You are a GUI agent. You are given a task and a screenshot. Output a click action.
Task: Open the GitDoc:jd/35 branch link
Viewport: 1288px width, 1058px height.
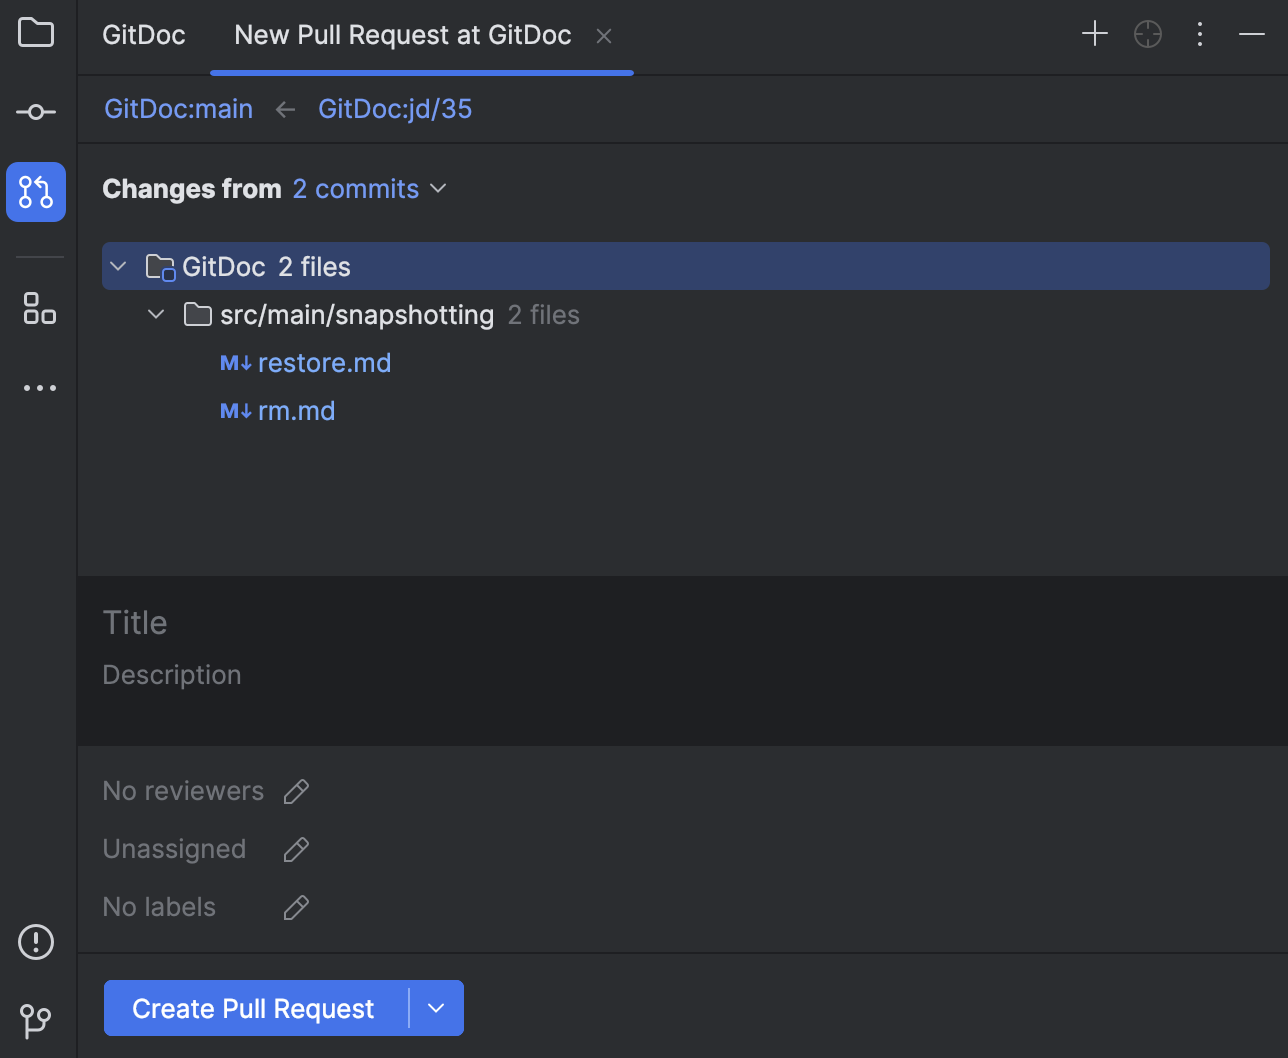pos(395,109)
